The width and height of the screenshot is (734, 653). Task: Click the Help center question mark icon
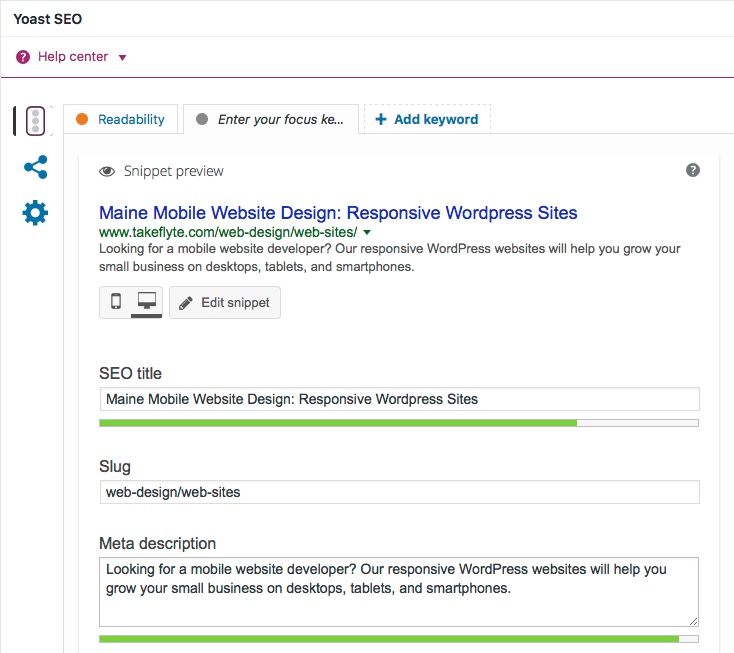(23, 57)
